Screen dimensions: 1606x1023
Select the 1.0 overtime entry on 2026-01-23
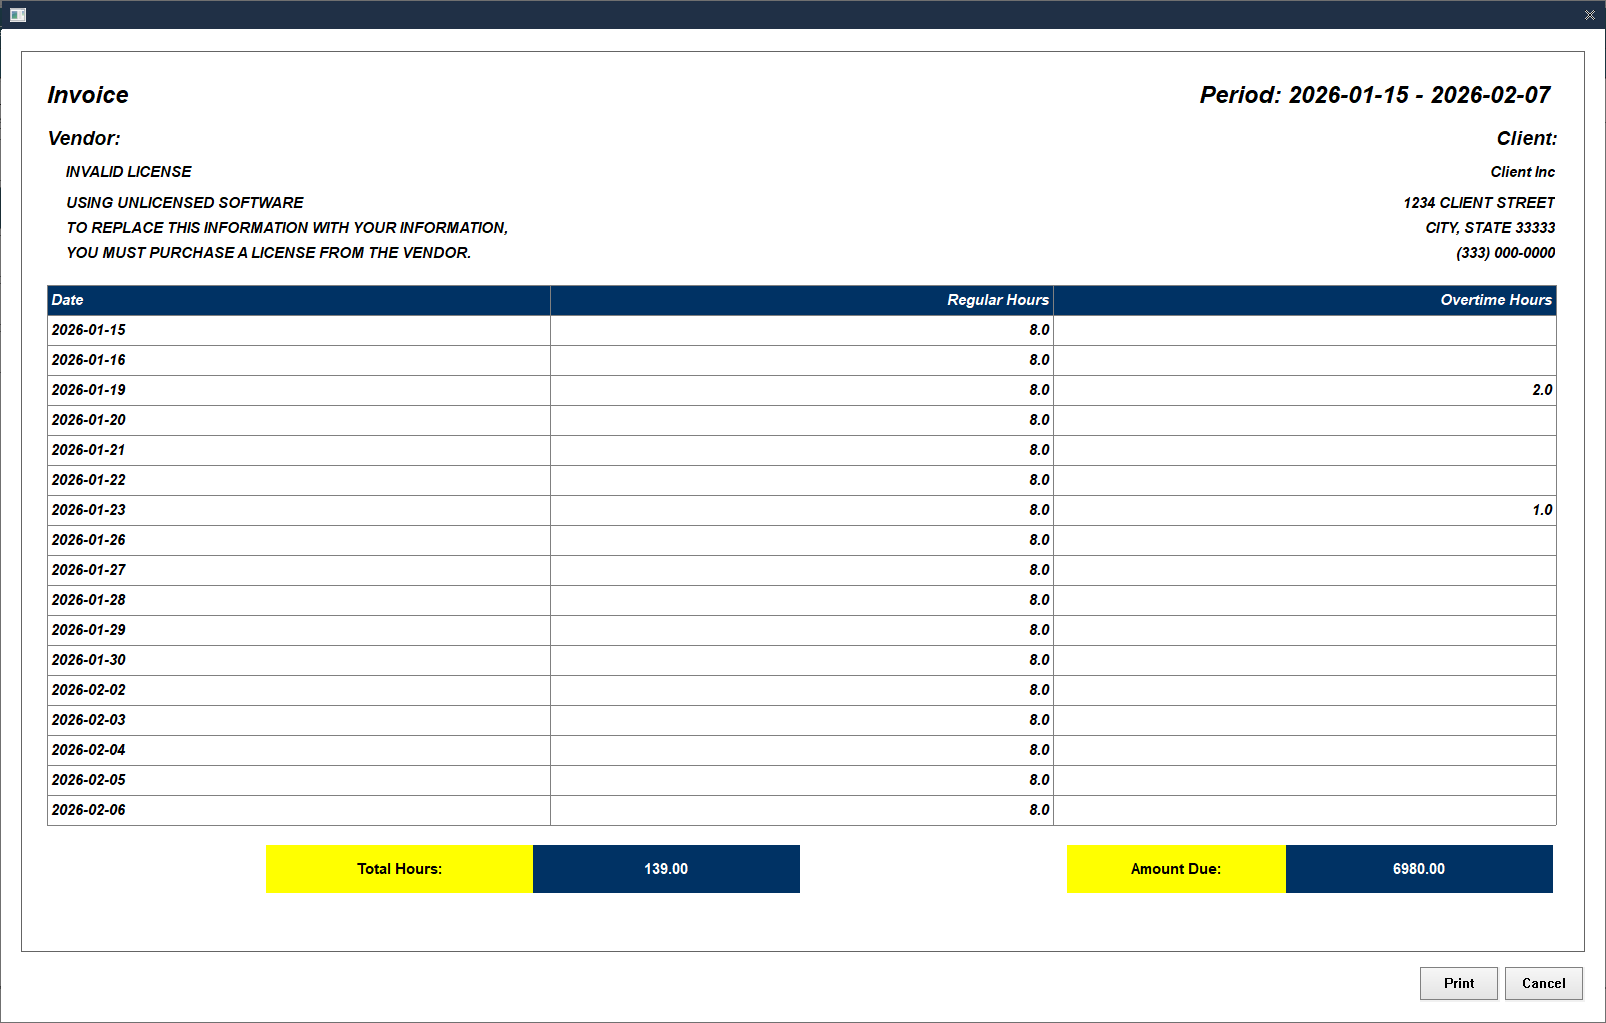click(x=1542, y=510)
